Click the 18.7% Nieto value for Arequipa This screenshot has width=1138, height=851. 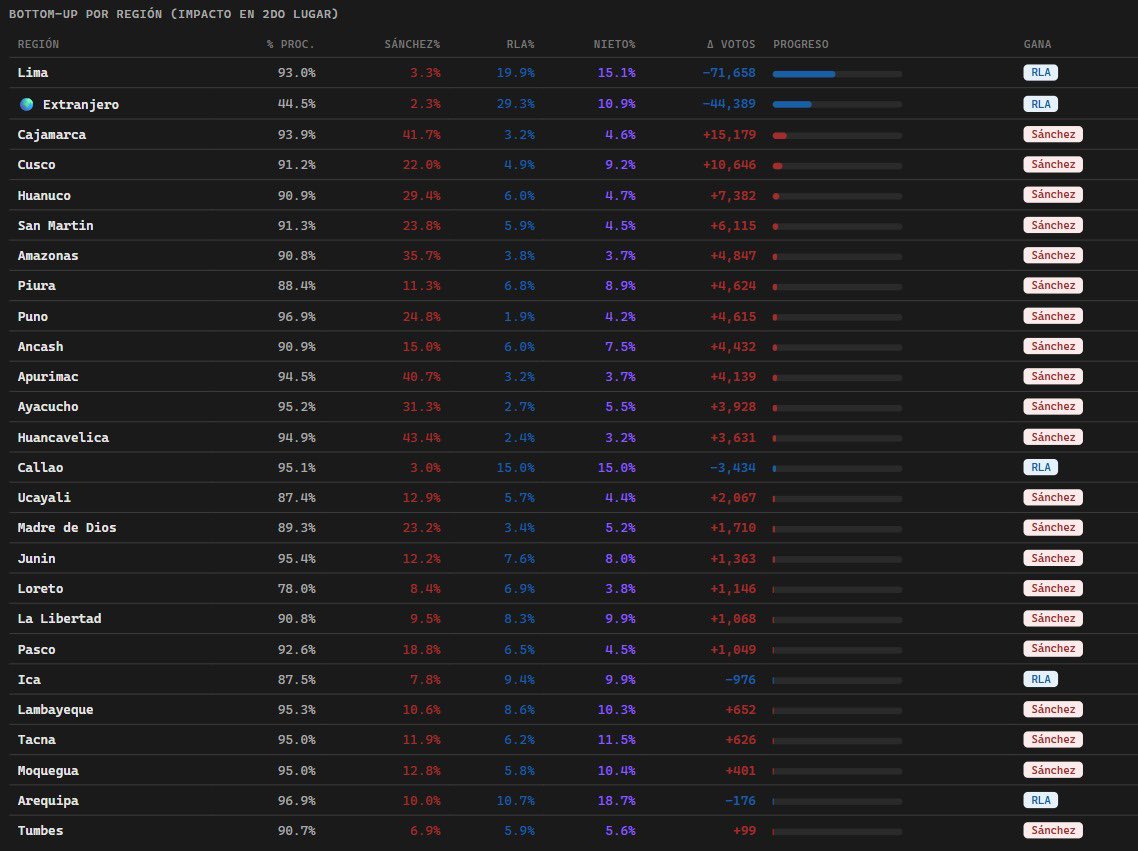(x=616, y=801)
